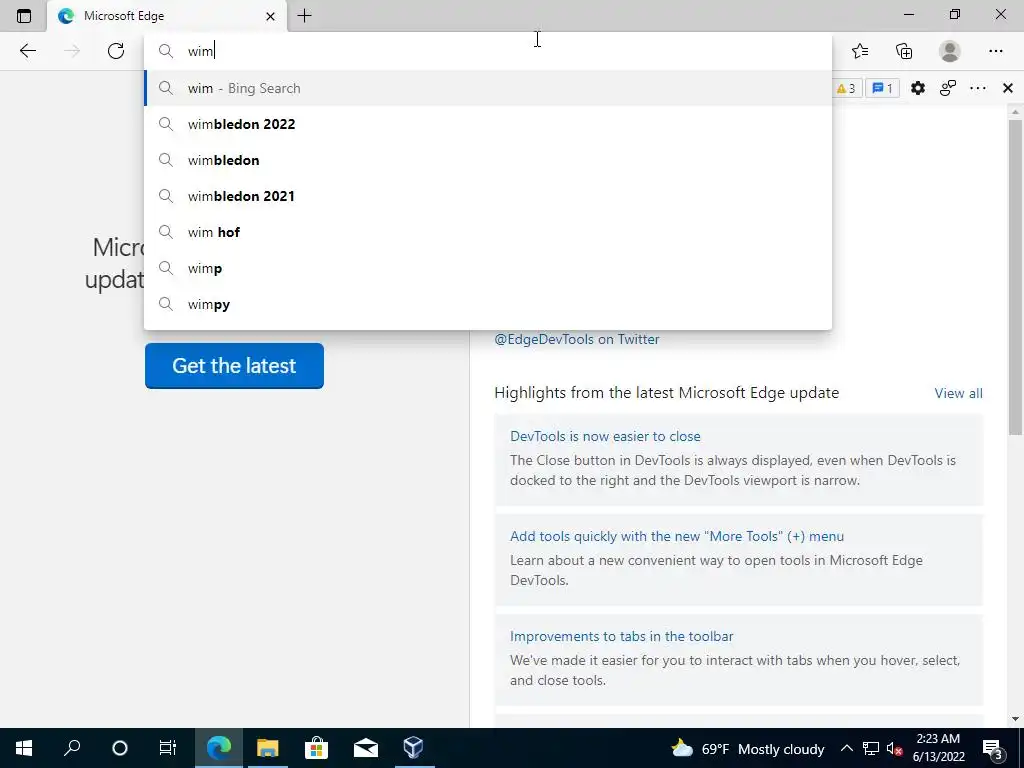Select the 'wimp' suggestion
Screen dimensions: 1024x768
coord(488,268)
